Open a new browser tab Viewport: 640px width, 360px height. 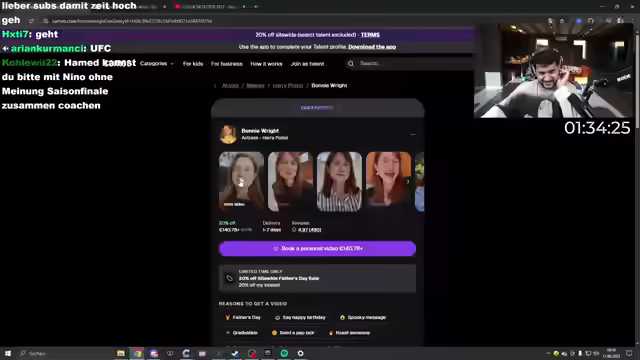click(256, 7)
